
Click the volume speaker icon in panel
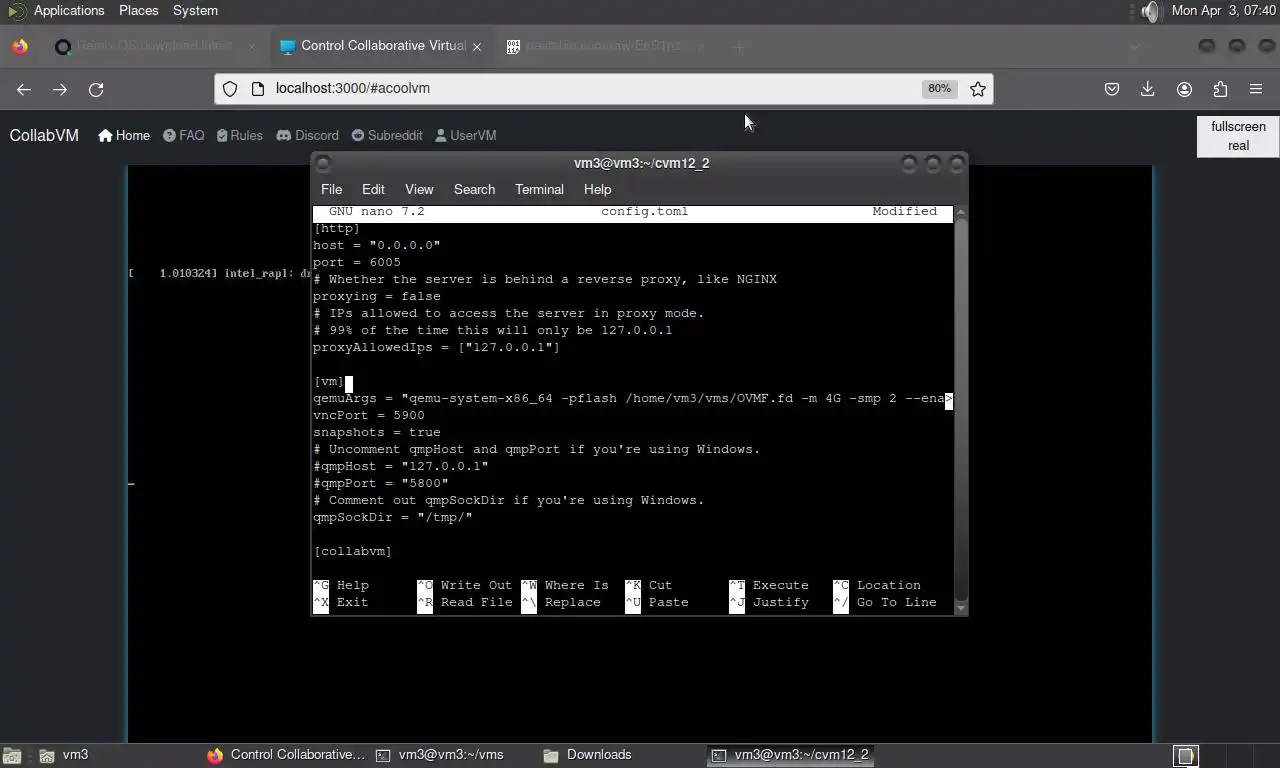click(x=1151, y=11)
